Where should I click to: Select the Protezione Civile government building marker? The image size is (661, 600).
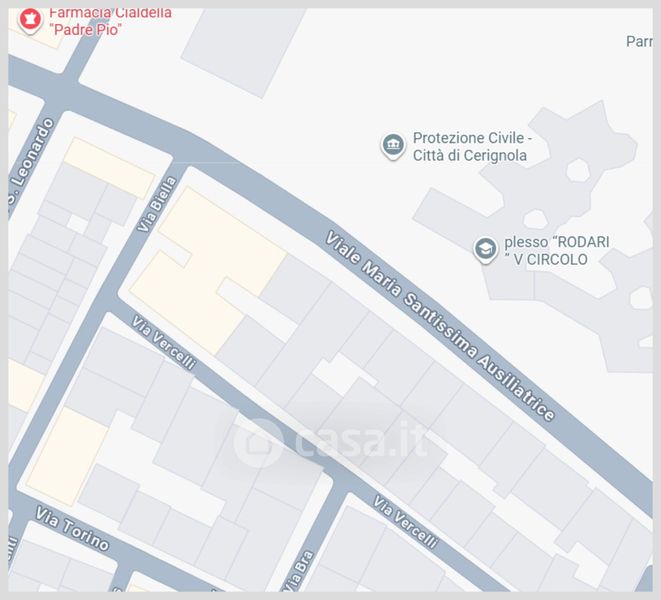tap(393, 146)
